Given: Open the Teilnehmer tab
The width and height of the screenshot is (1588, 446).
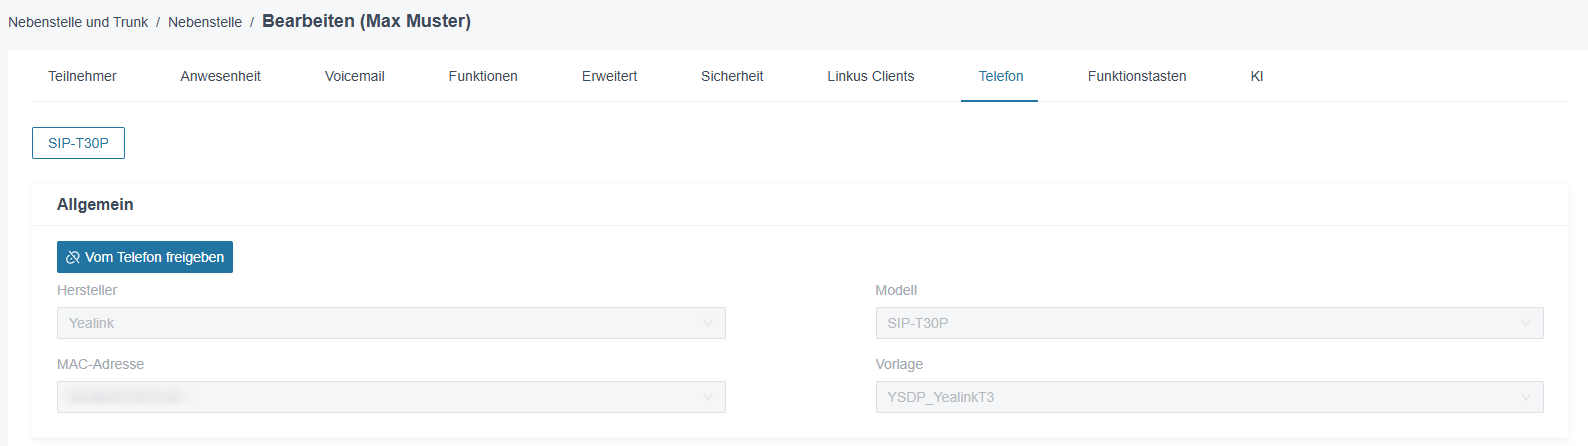Looking at the screenshot, I should tap(82, 76).
